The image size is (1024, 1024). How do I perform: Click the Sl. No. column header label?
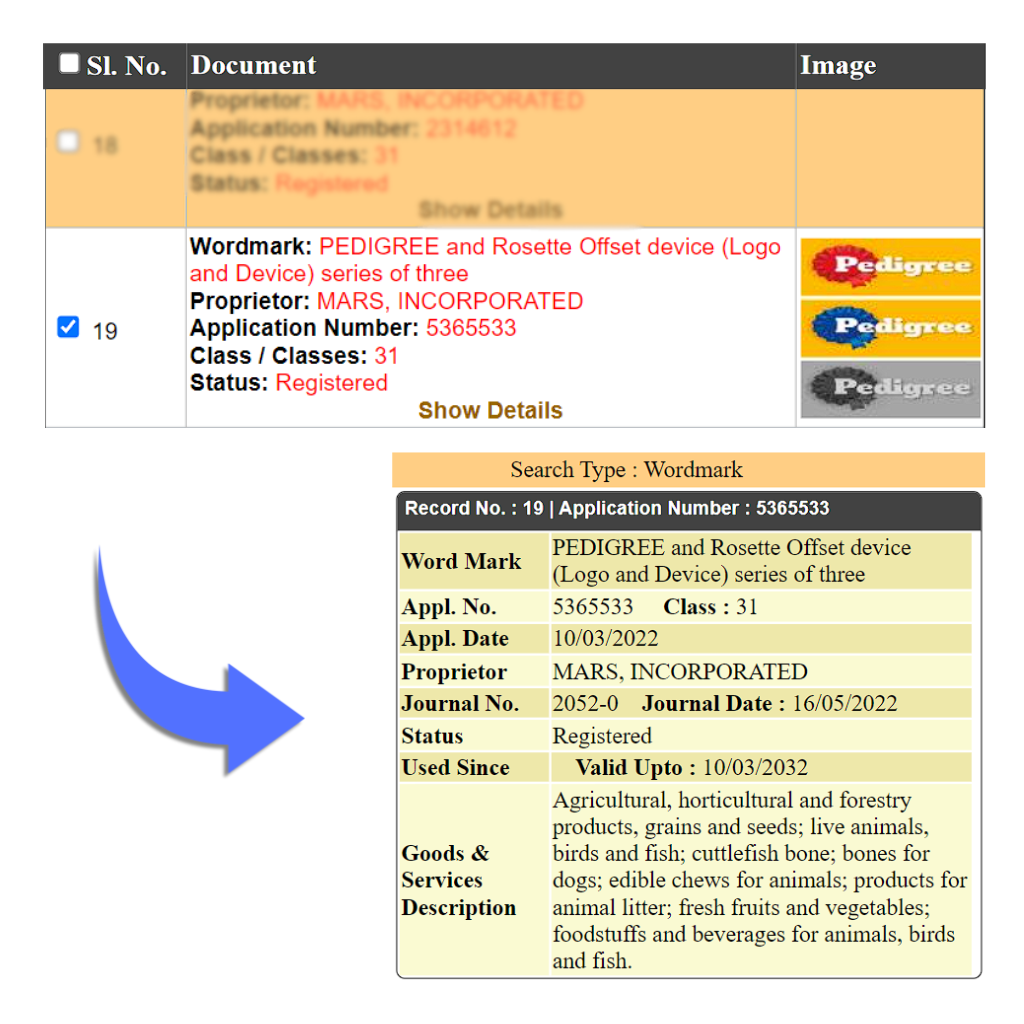[x=126, y=67]
